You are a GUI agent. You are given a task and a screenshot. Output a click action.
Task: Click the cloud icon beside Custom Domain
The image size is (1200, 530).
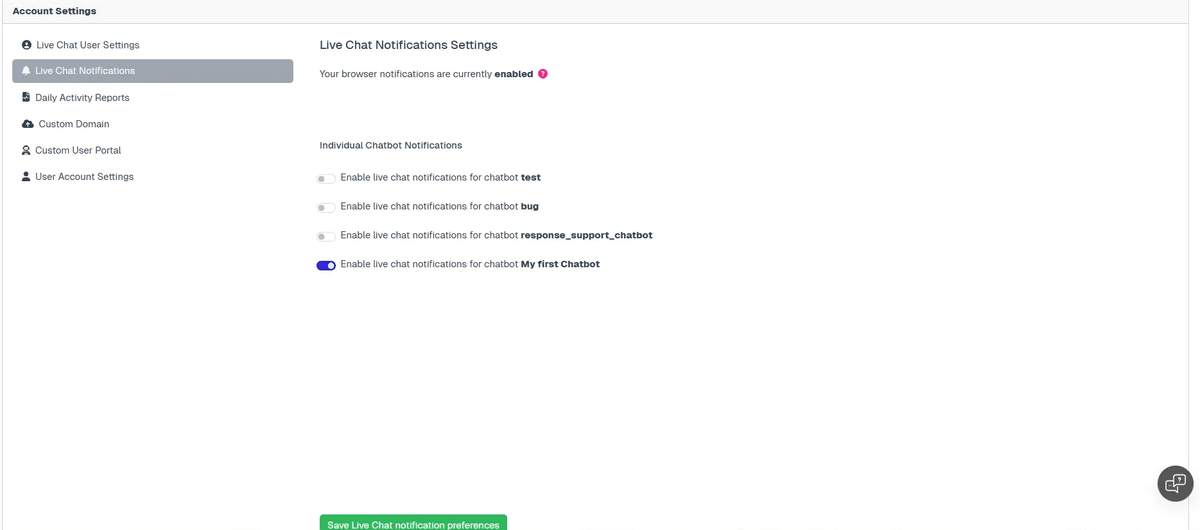click(x=28, y=124)
